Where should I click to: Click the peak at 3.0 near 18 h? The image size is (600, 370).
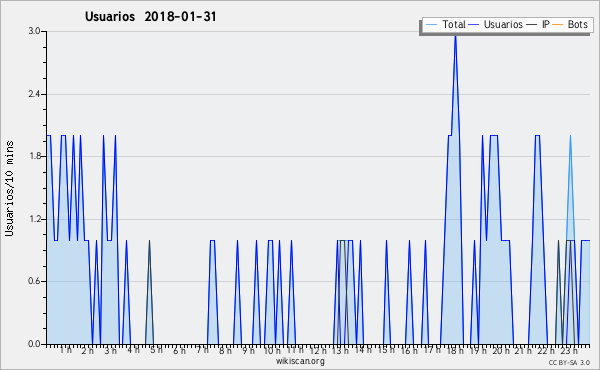(455, 36)
